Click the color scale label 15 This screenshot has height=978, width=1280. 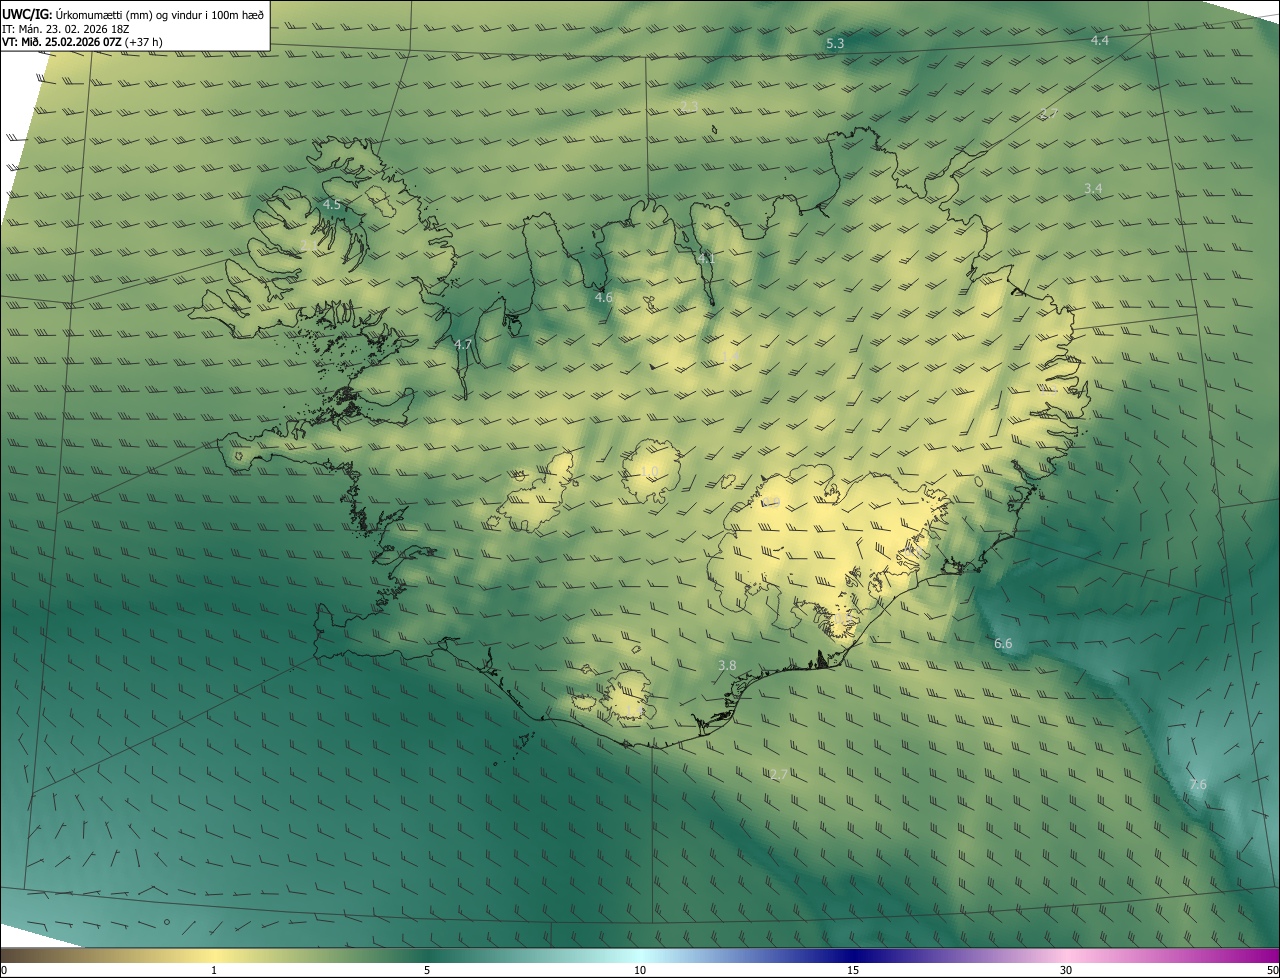(x=853, y=971)
